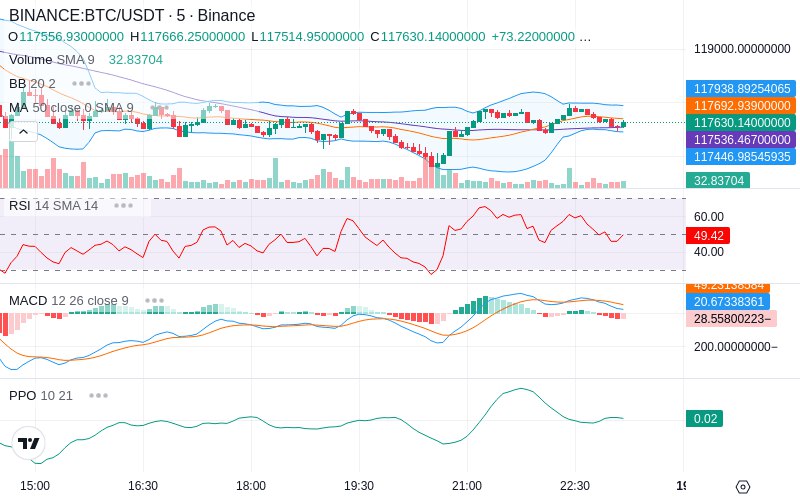The image size is (800, 500).
Task: Select the Volume SMA 9 legend label
Action: (52, 60)
